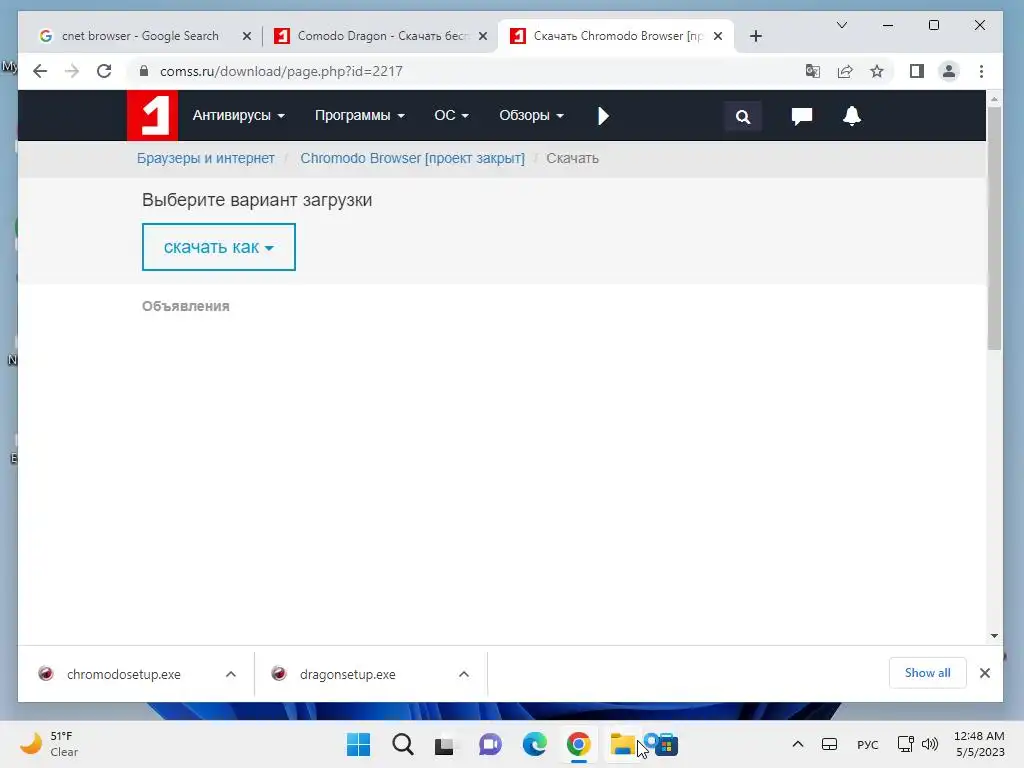Click the scrollbar up arrow
The height and width of the screenshot is (768, 1024).
(994, 99)
